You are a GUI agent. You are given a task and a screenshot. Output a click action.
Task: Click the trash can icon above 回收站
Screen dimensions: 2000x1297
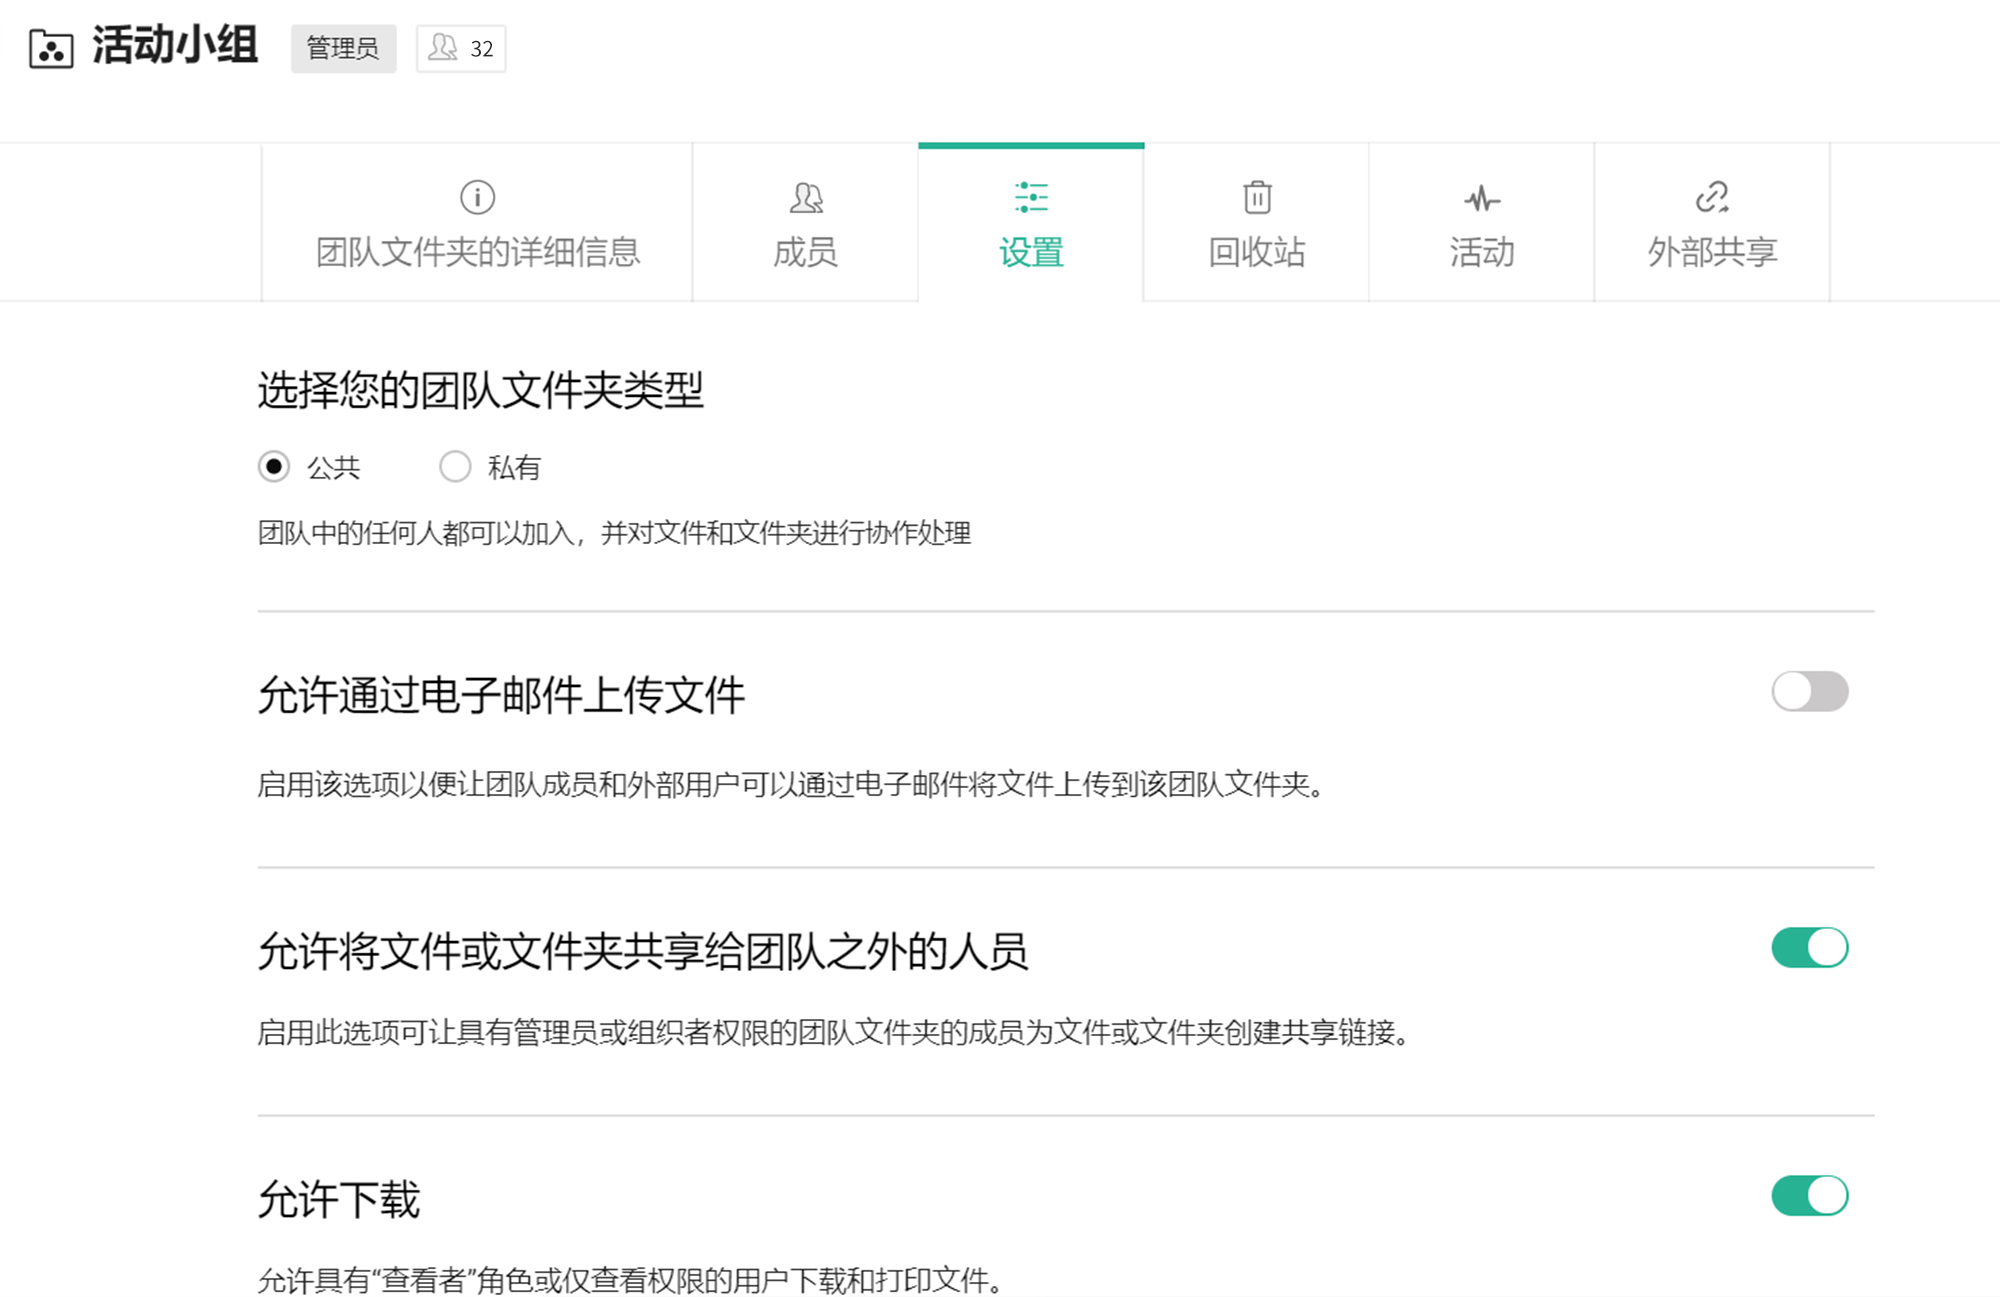click(x=1257, y=197)
